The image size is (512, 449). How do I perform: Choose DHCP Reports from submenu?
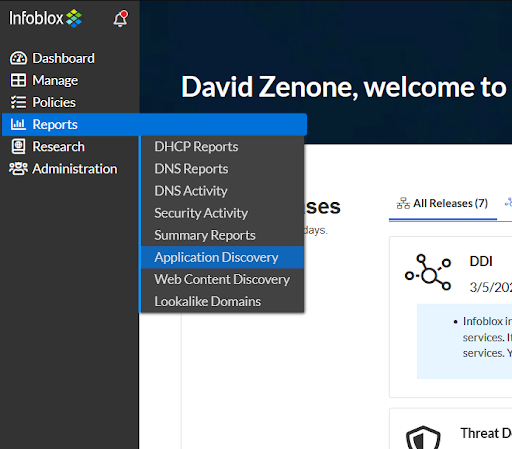point(222,147)
